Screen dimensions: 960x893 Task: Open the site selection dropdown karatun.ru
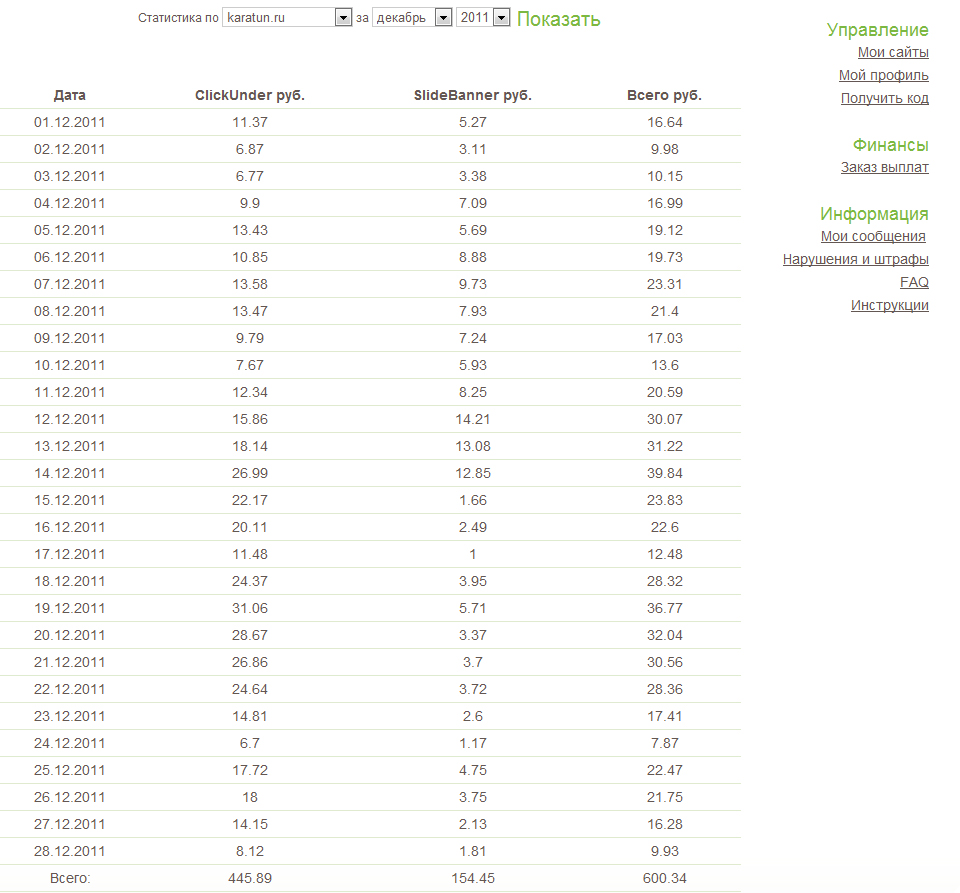pos(287,18)
